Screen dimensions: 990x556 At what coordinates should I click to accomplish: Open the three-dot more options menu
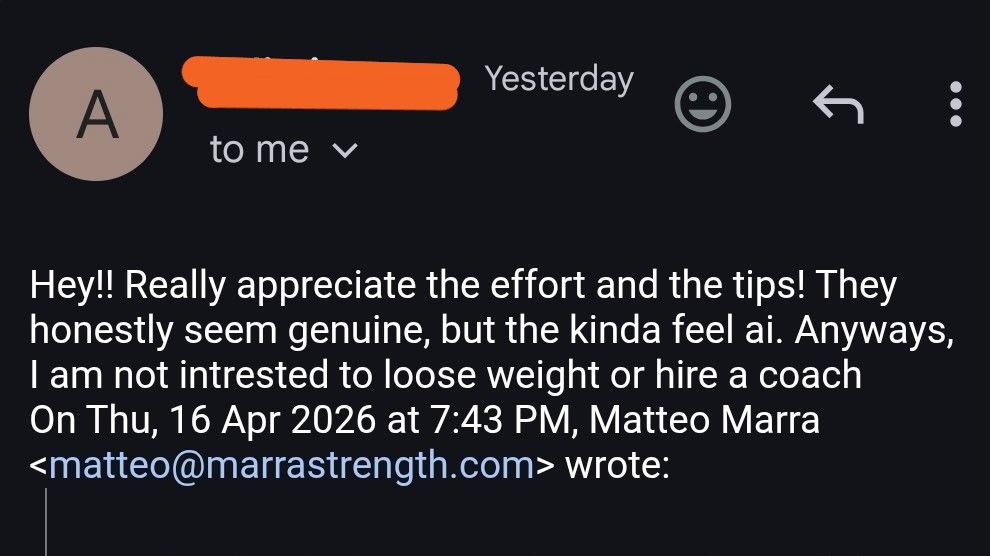pos(956,104)
